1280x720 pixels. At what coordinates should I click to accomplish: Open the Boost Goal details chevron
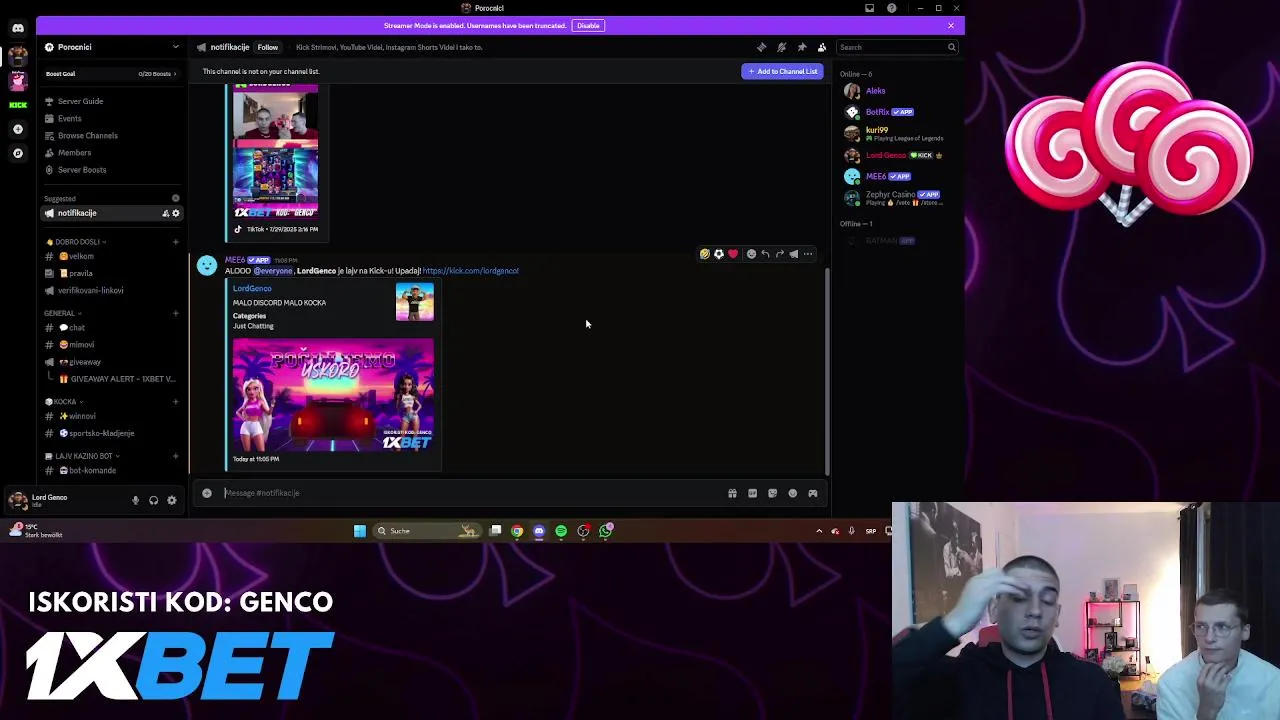click(x=176, y=74)
